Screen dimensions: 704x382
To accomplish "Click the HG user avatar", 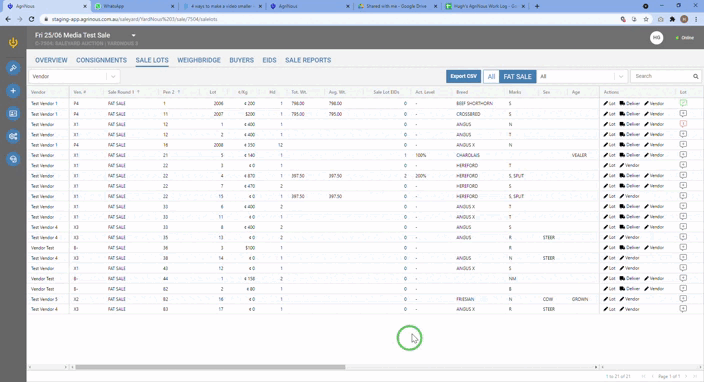I will point(656,38).
